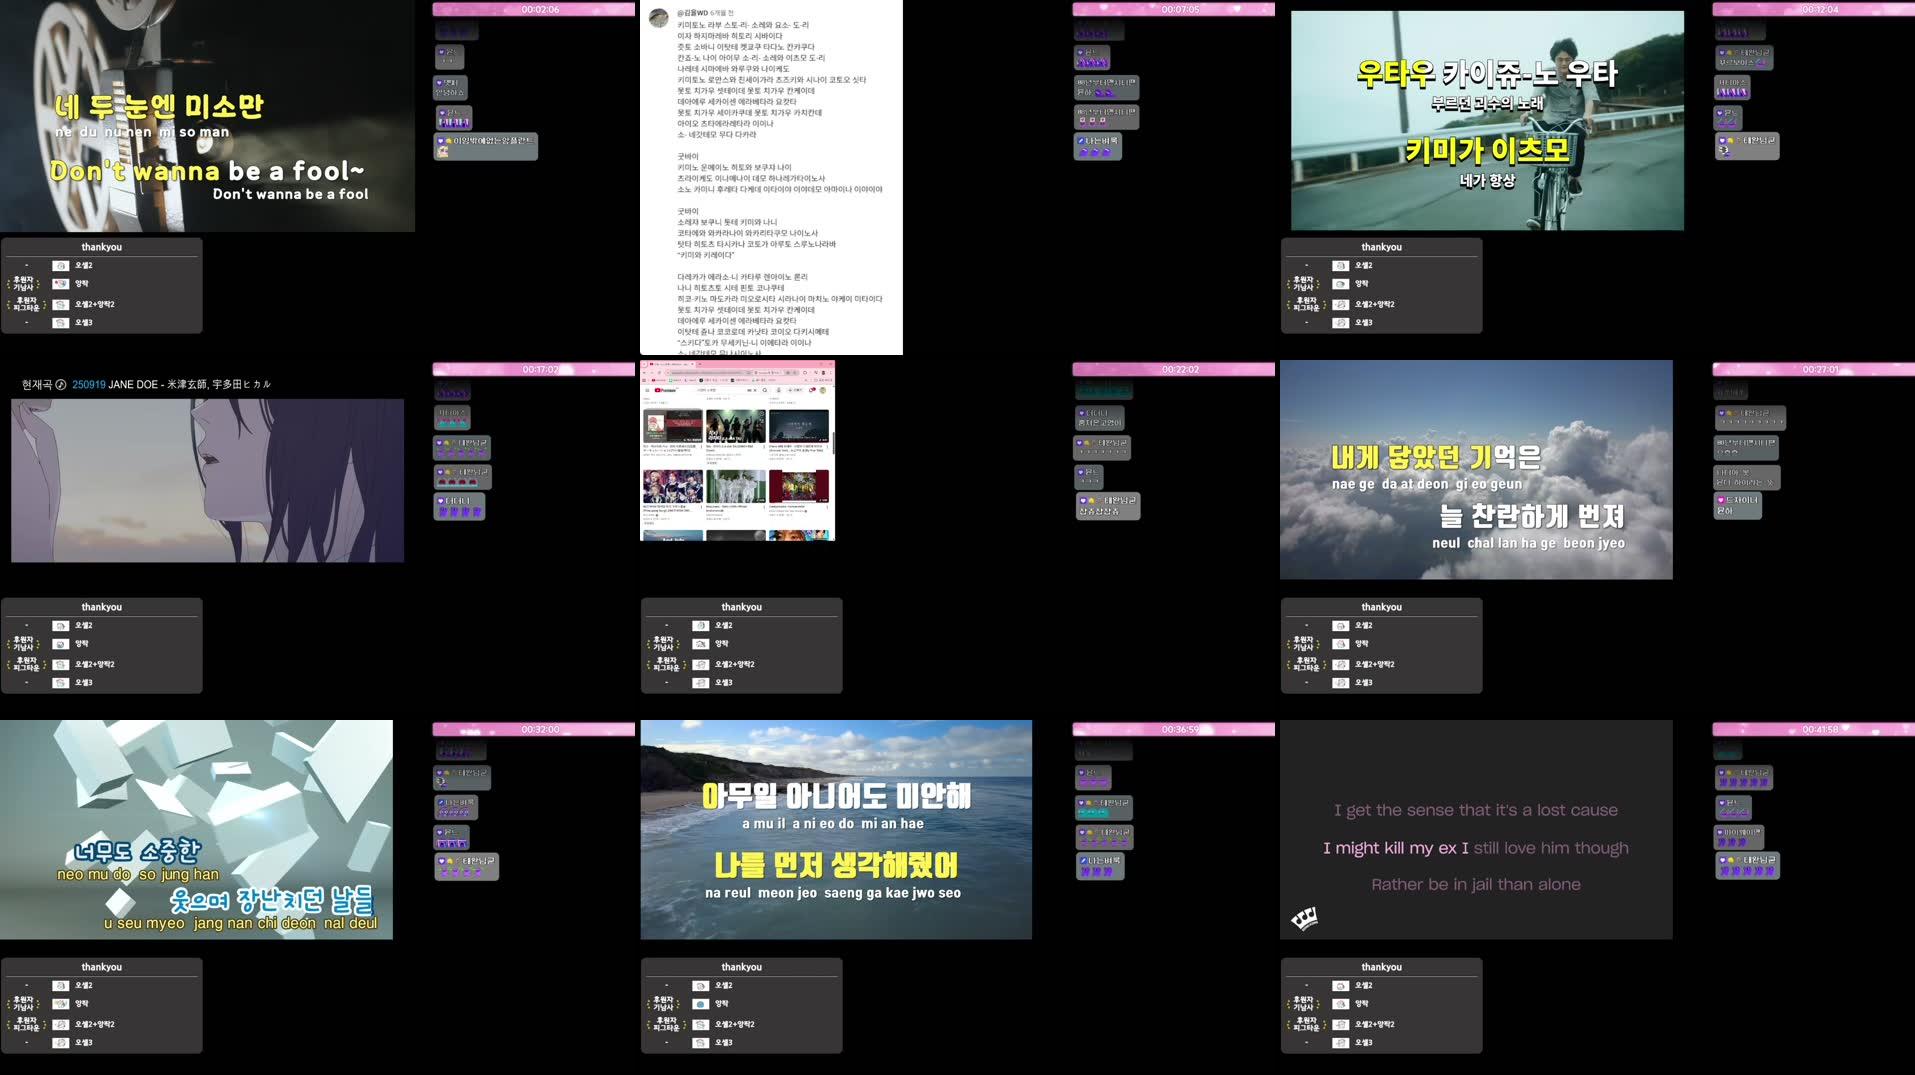Click the pink 00:07:05 timer progress bar
1915x1075 pixels.
[1172, 7]
